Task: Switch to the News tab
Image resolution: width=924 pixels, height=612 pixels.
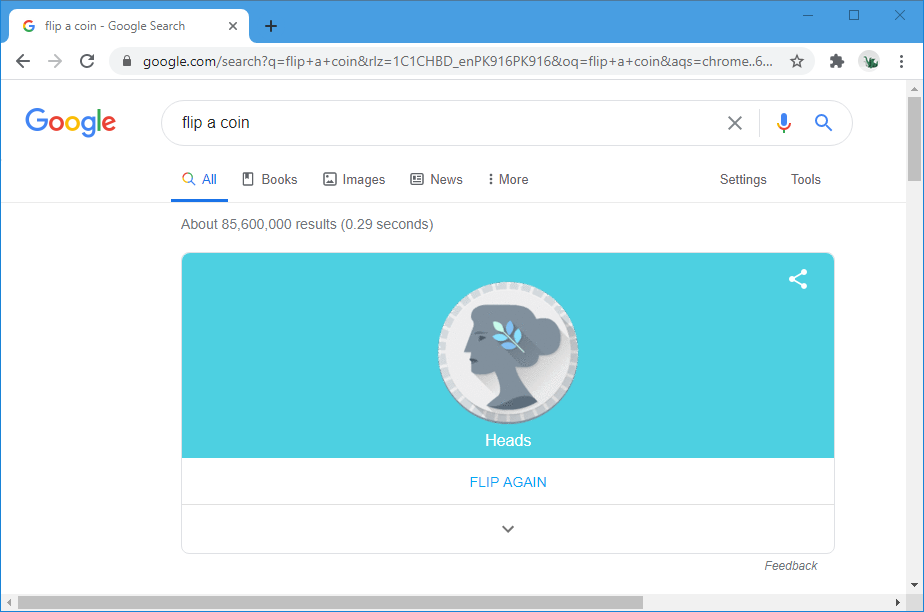Action: [x=436, y=180]
